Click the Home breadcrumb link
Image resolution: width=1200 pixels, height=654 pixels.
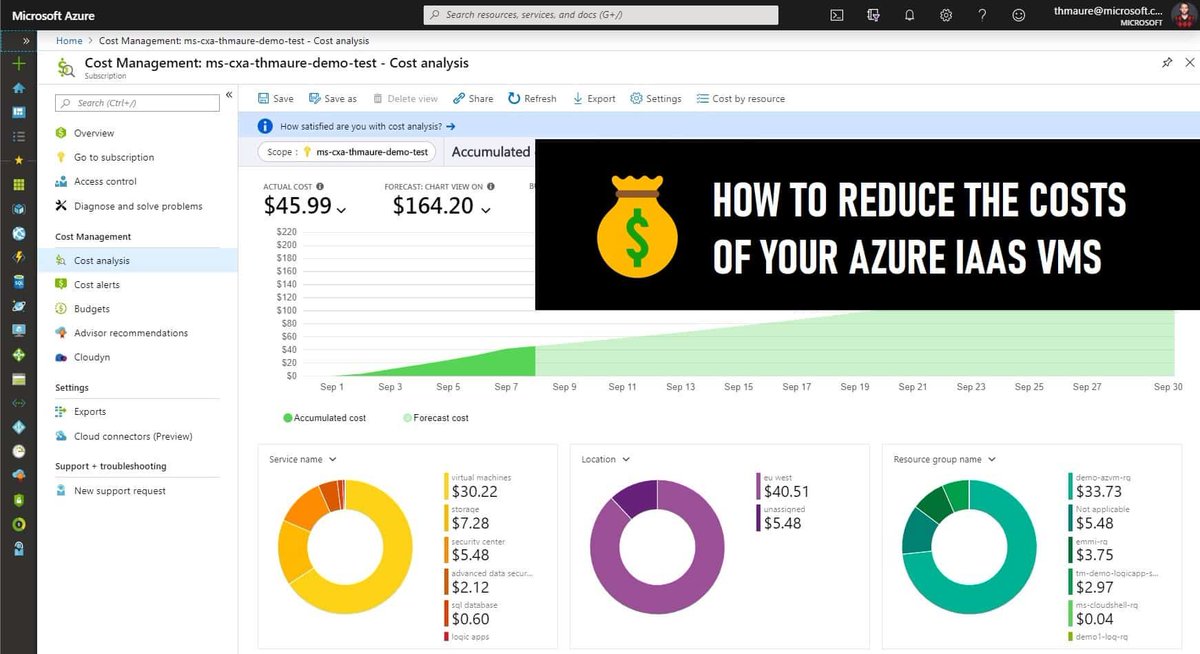[x=69, y=41]
